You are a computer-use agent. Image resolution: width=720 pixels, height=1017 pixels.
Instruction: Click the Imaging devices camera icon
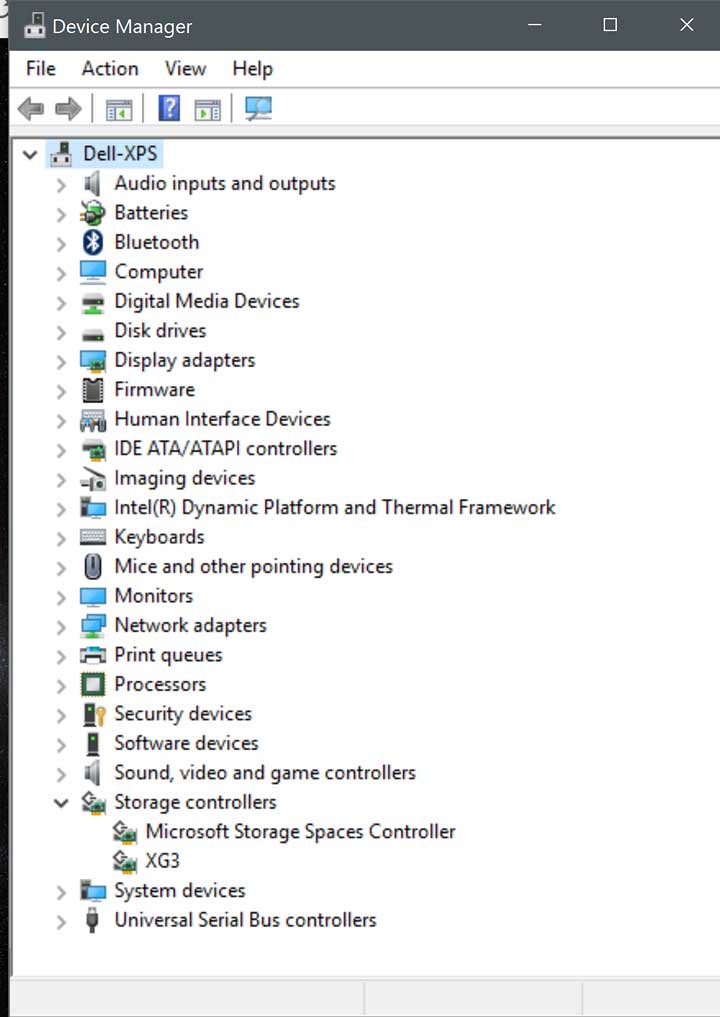(x=93, y=478)
